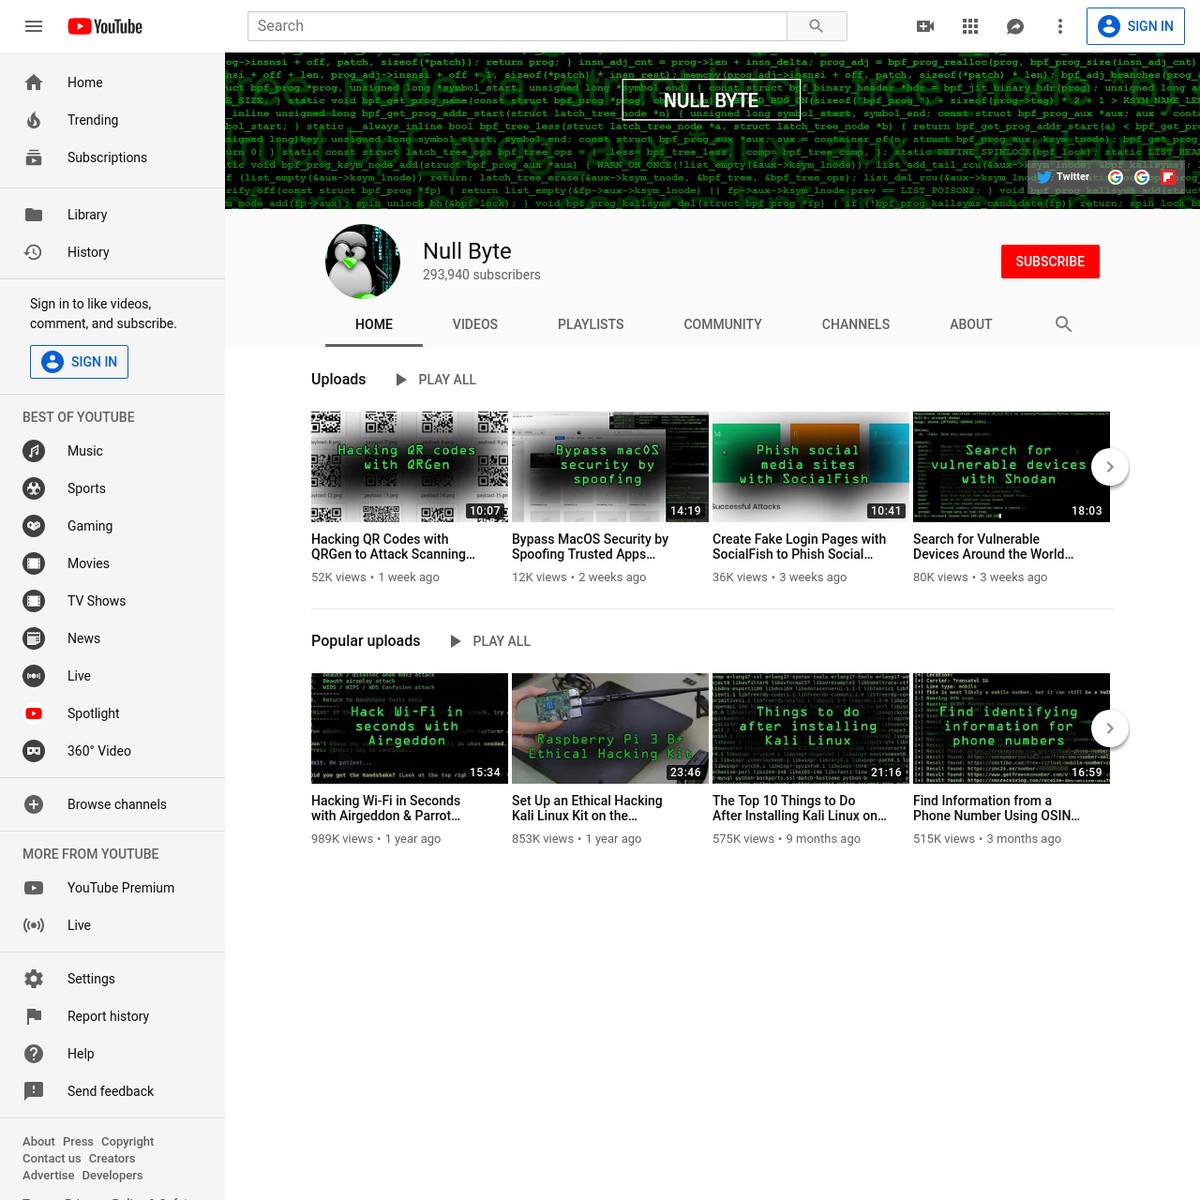Click the create video camera icon
The width and height of the screenshot is (1200, 1200).
point(925,26)
